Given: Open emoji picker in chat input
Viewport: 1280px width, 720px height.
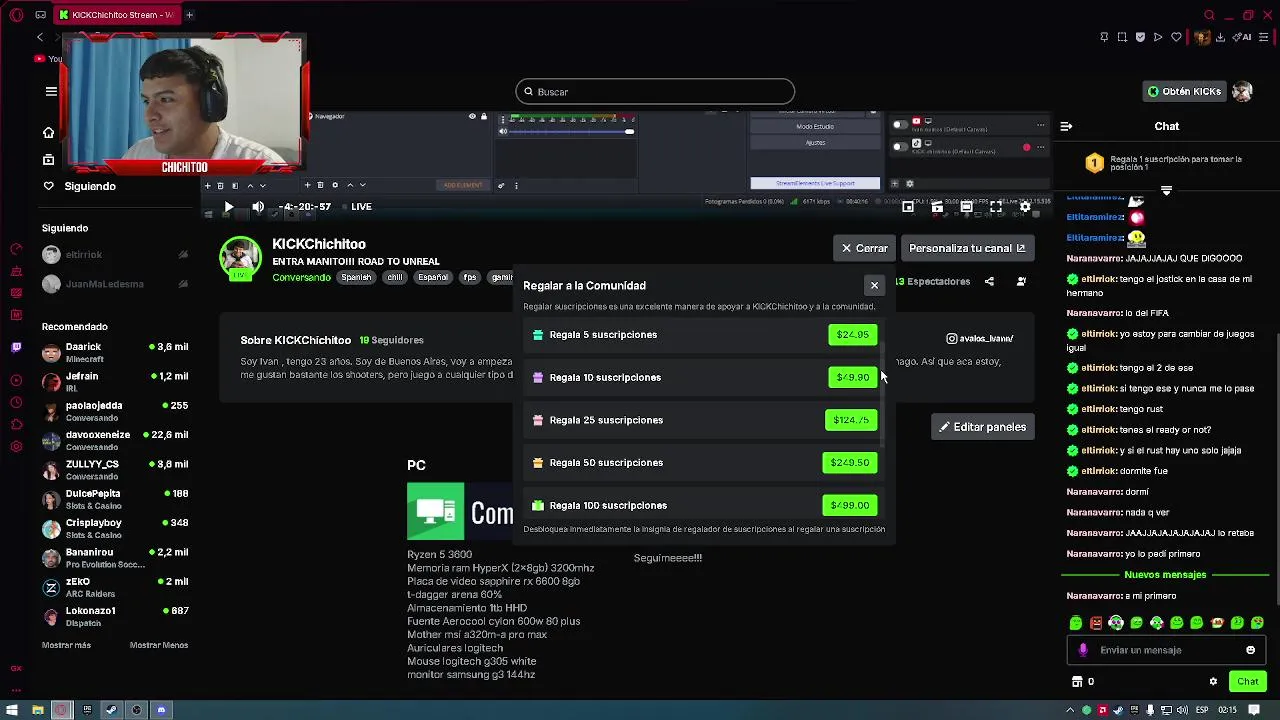Looking at the screenshot, I should coord(1250,650).
